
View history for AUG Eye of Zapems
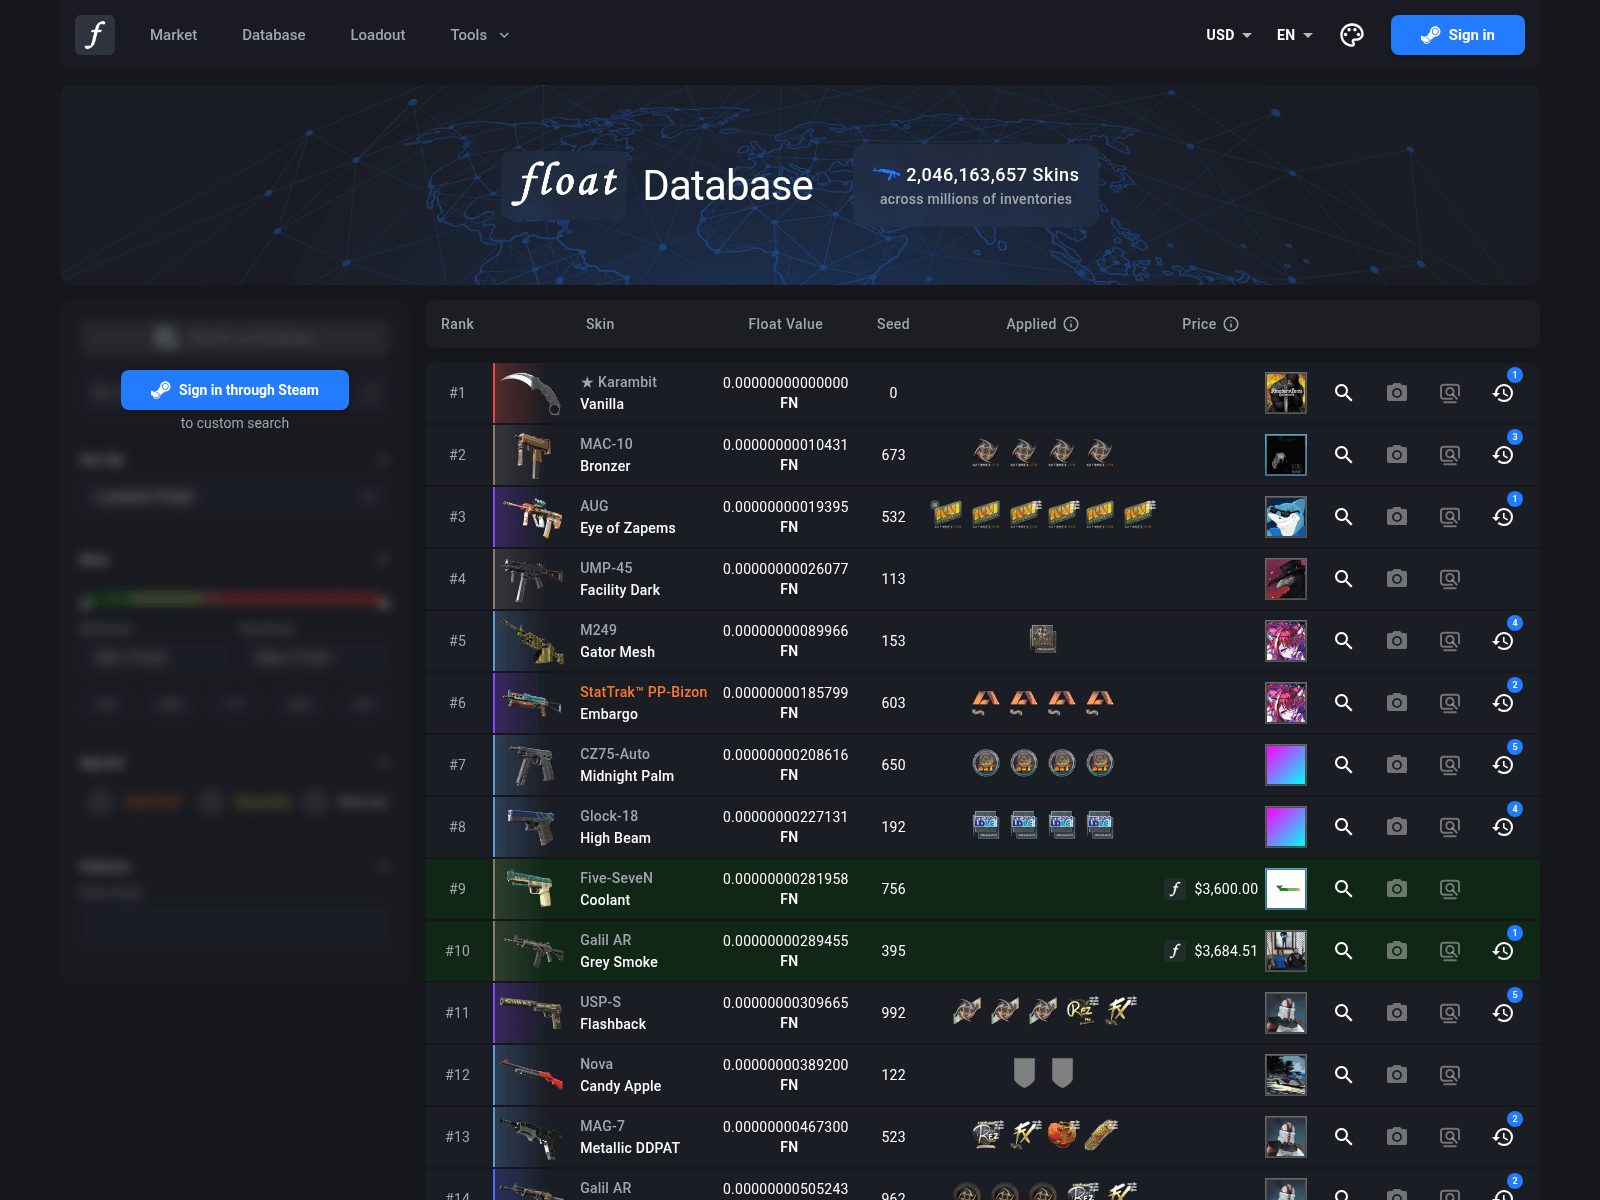pyautogui.click(x=1503, y=517)
